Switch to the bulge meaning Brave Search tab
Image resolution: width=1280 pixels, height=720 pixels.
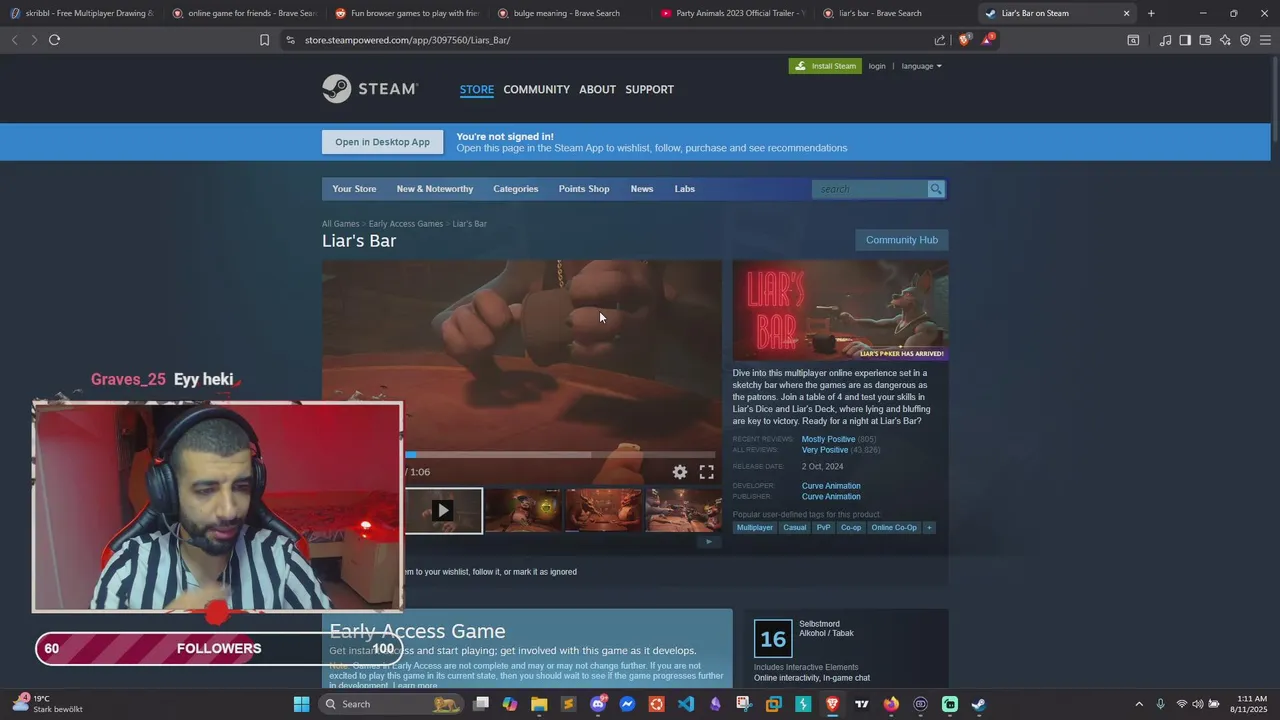tap(569, 13)
